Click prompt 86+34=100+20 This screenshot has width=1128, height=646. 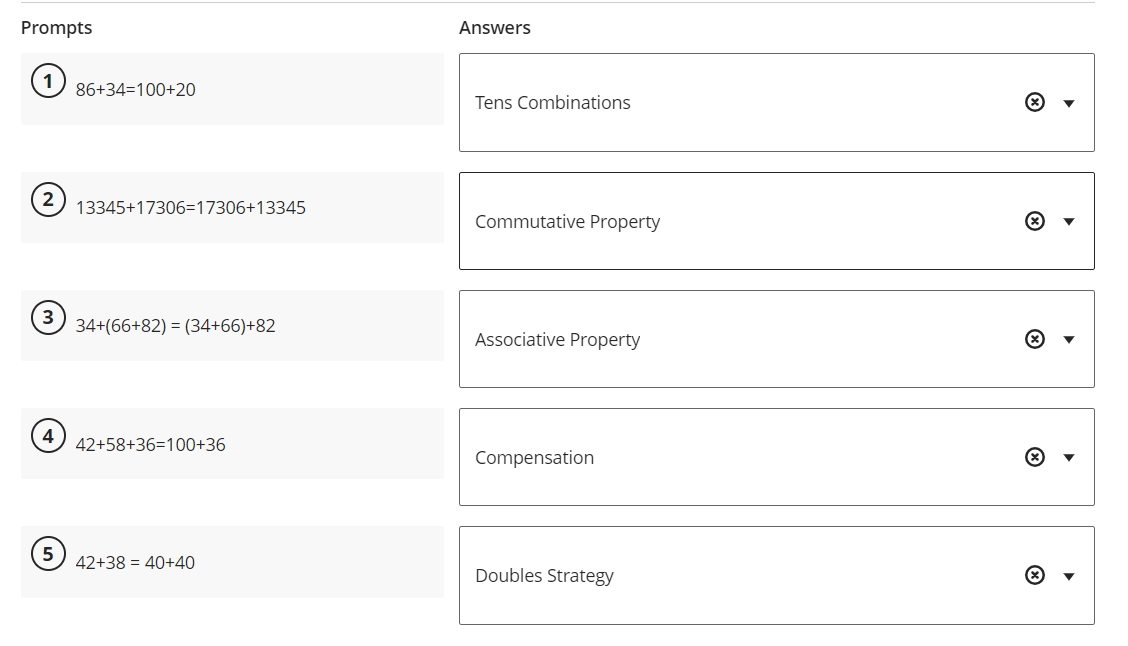coord(135,90)
